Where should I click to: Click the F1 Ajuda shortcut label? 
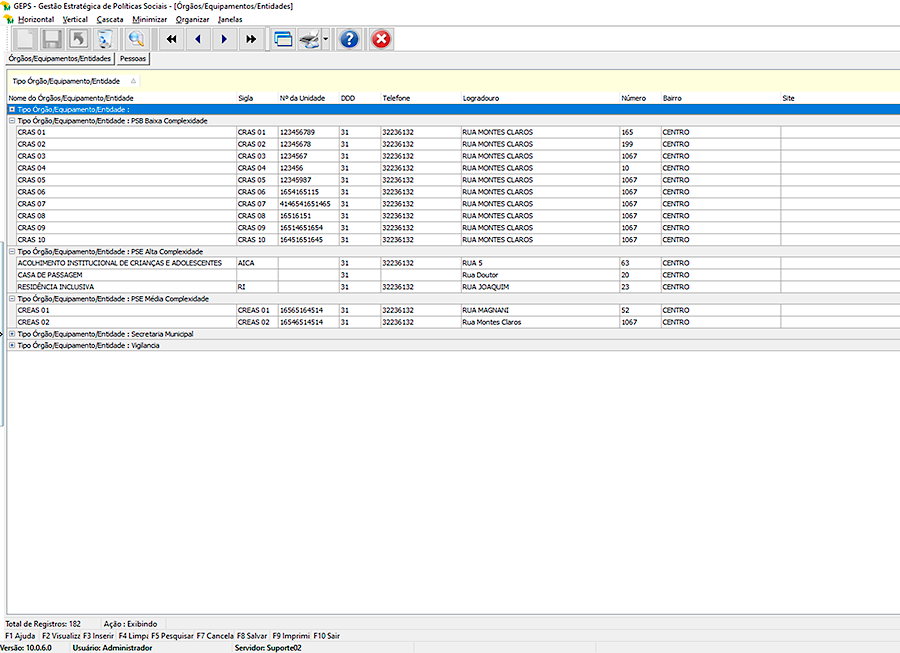(x=20, y=636)
